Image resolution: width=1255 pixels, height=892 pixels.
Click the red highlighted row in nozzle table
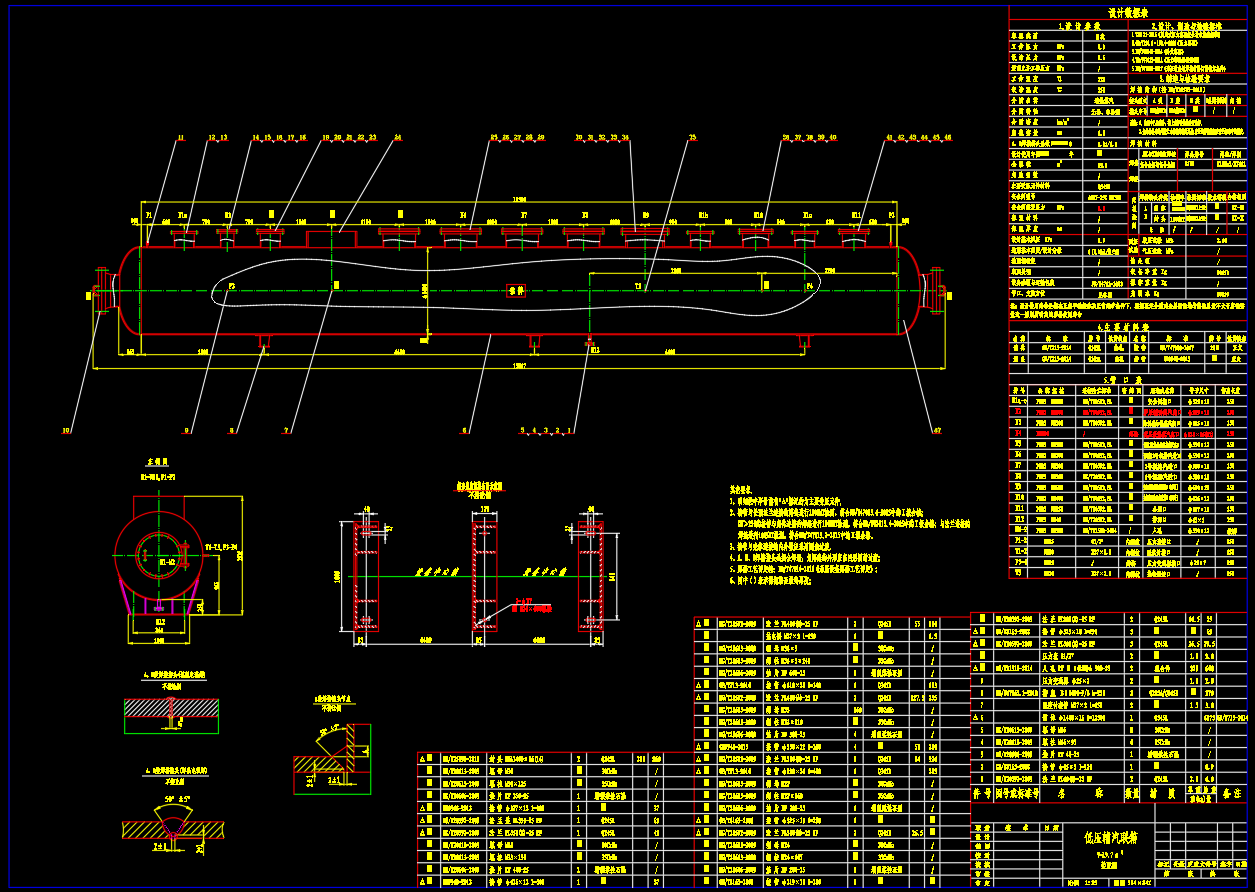pyautogui.click(x=1129, y=410)
